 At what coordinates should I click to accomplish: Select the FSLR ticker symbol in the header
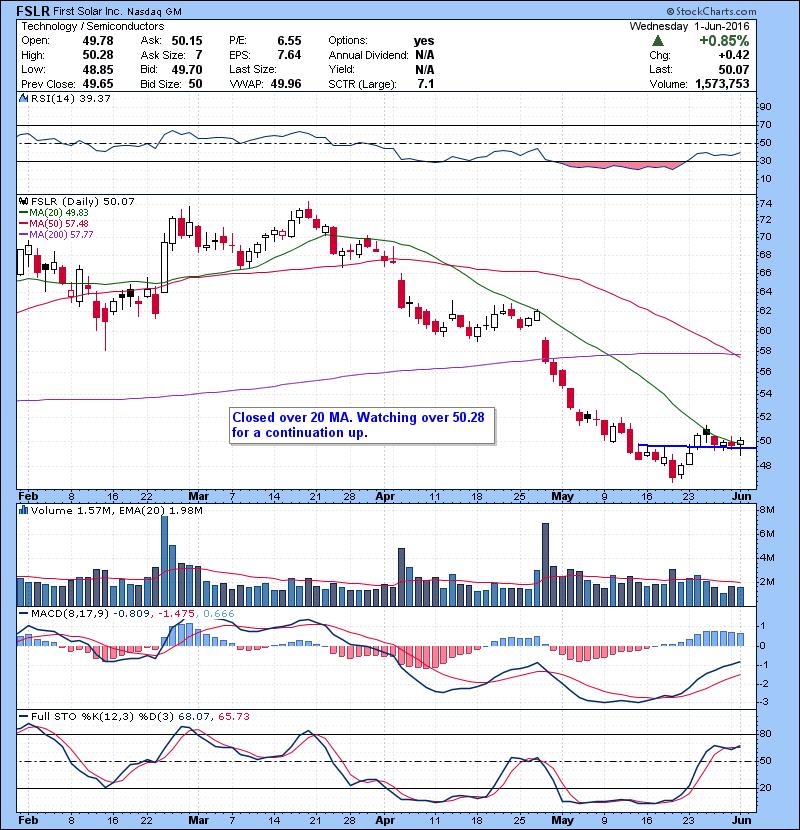33,11
